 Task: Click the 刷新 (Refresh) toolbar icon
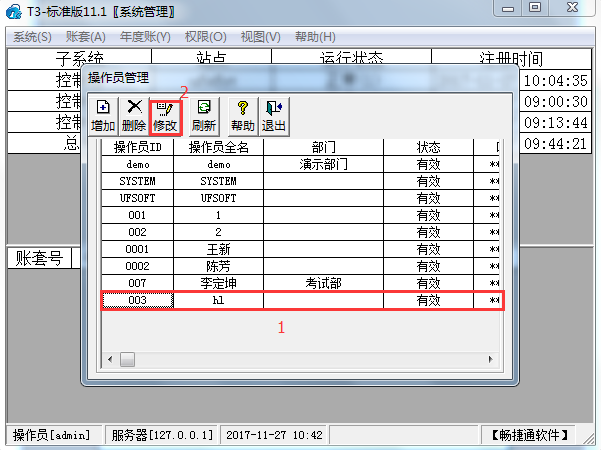204,116
